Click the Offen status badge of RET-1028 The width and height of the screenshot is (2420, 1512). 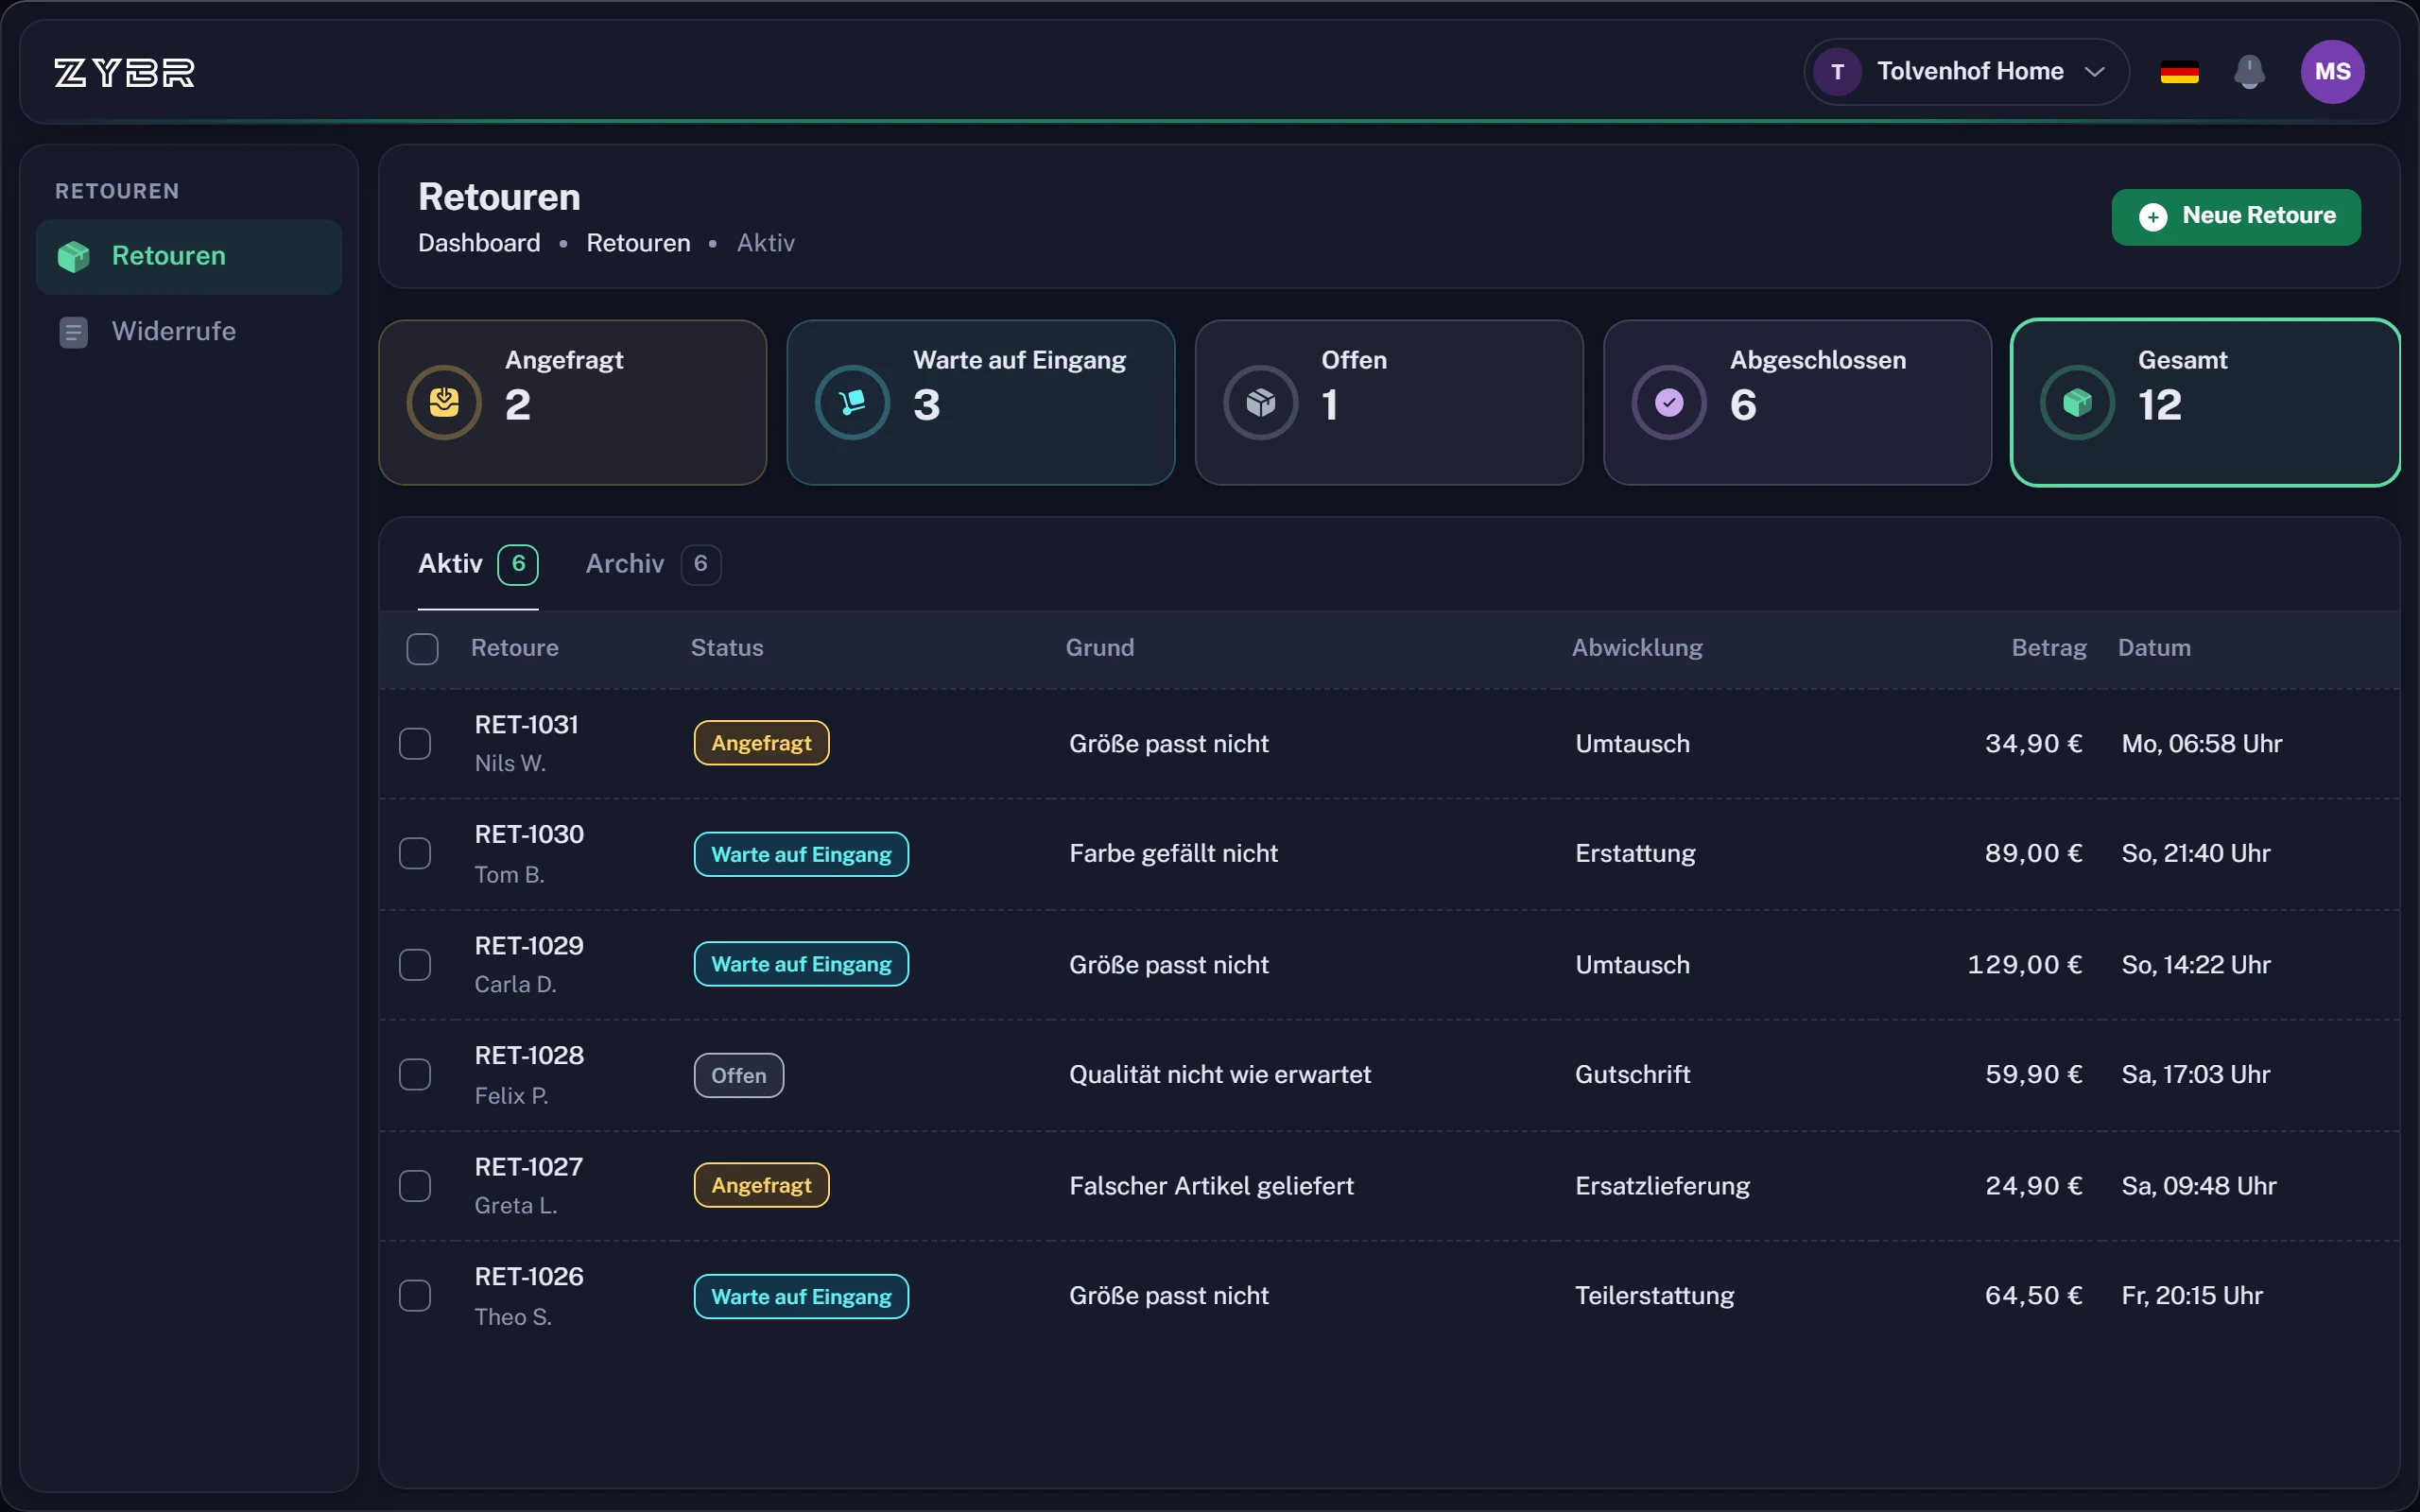(738, 1075)
